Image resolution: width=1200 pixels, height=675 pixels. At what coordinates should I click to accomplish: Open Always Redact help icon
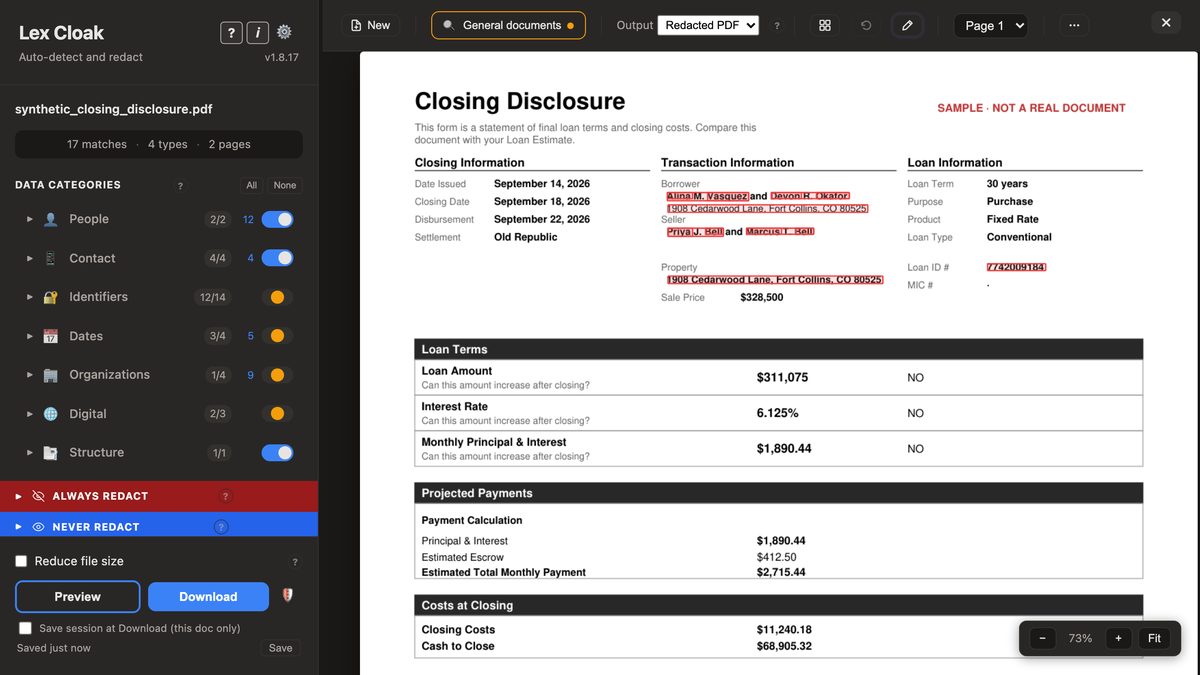coord(225,496)
